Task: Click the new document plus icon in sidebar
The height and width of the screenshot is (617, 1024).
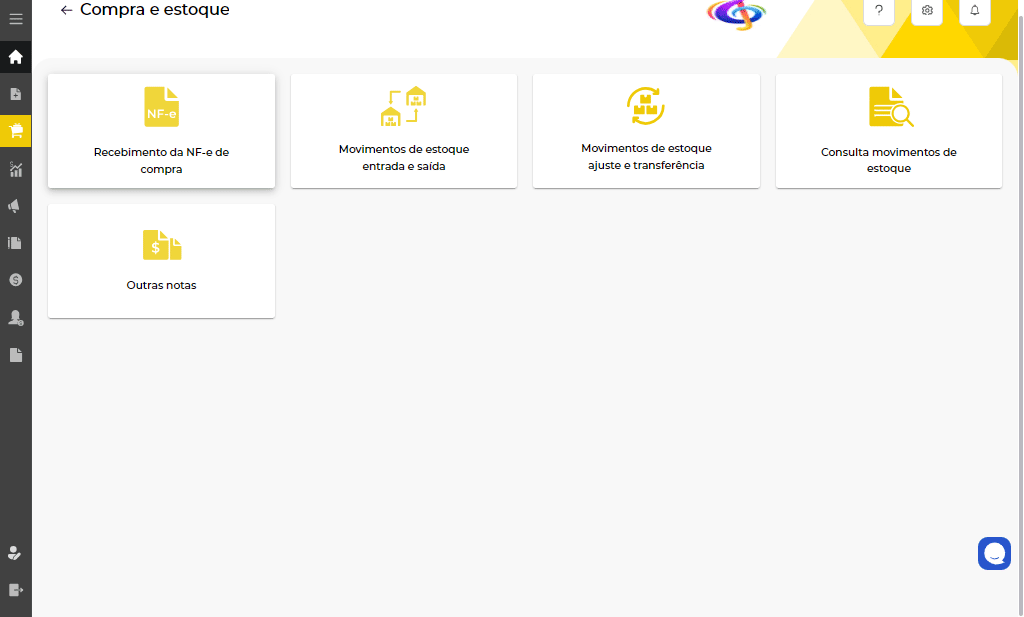Action: click(x=16, y=94)
